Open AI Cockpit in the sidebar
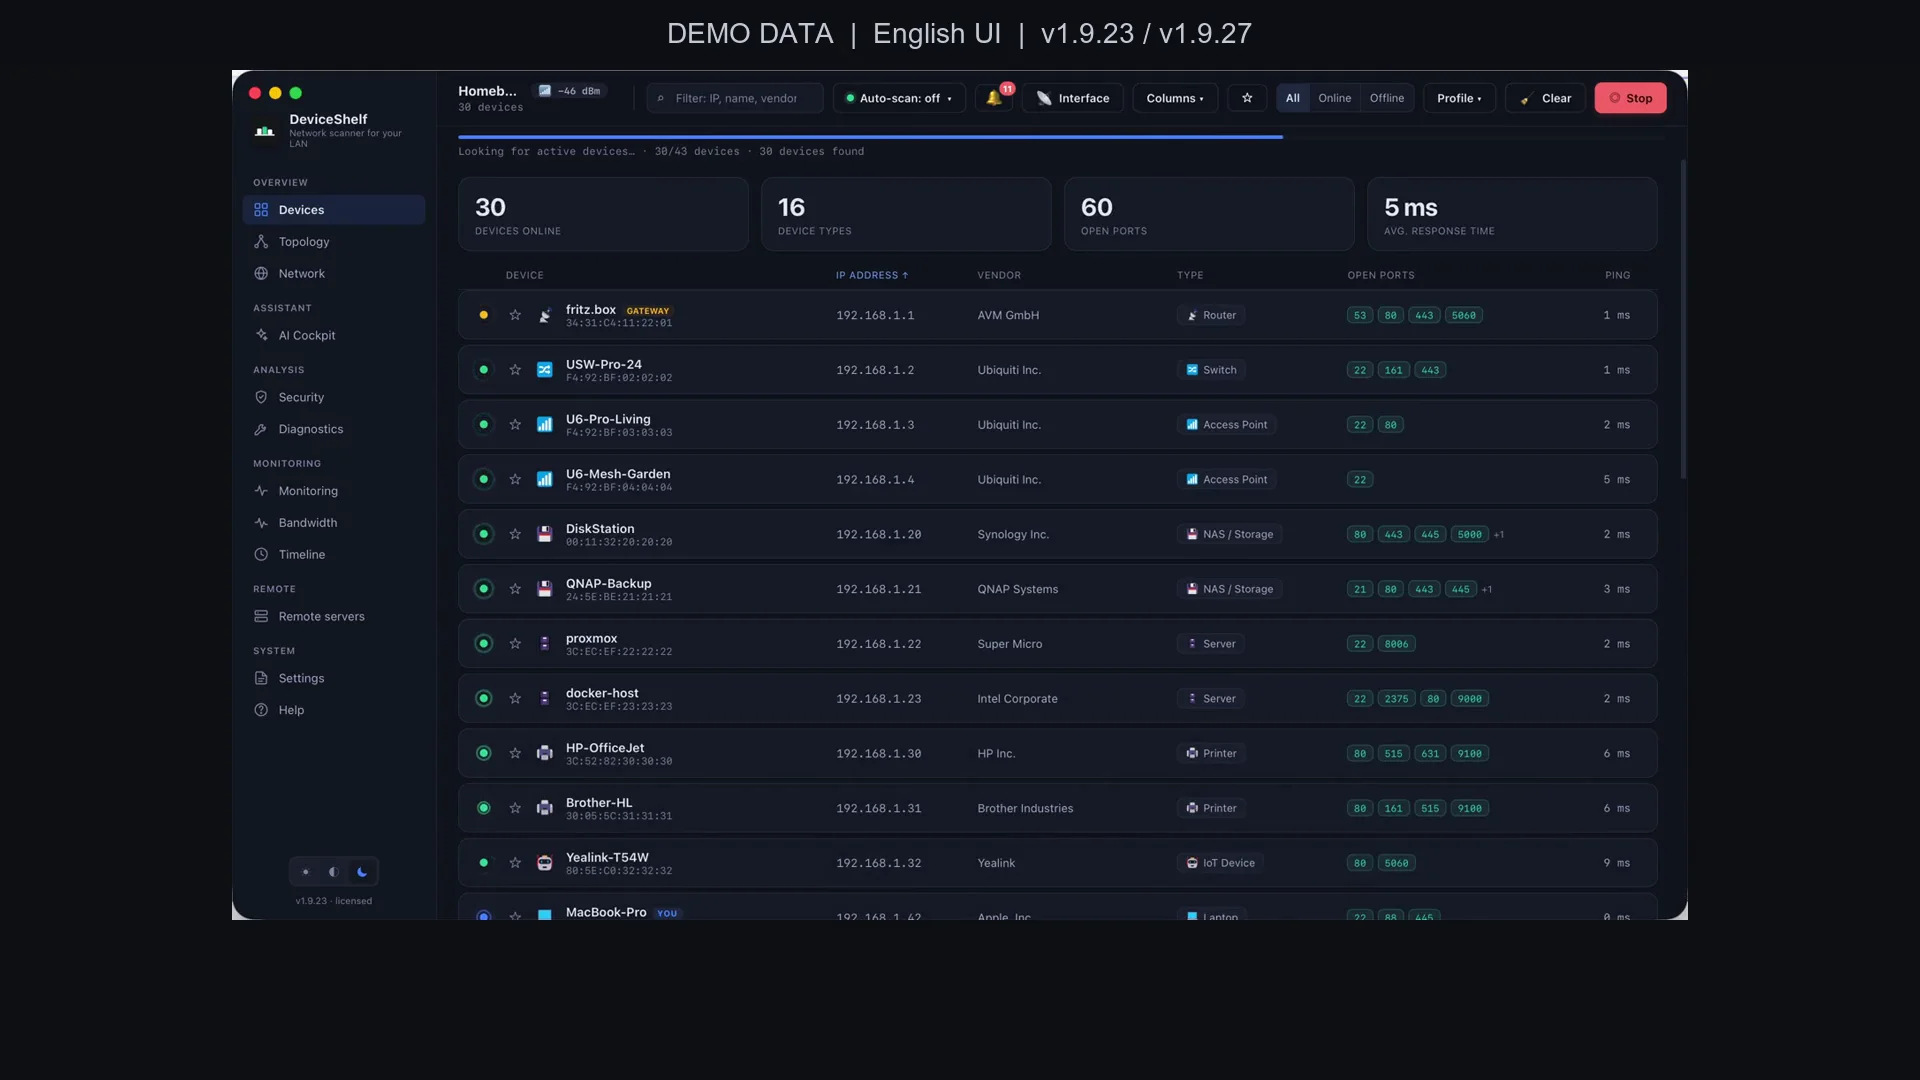This screenshot has height=1080, width=1920. point(334,336)
